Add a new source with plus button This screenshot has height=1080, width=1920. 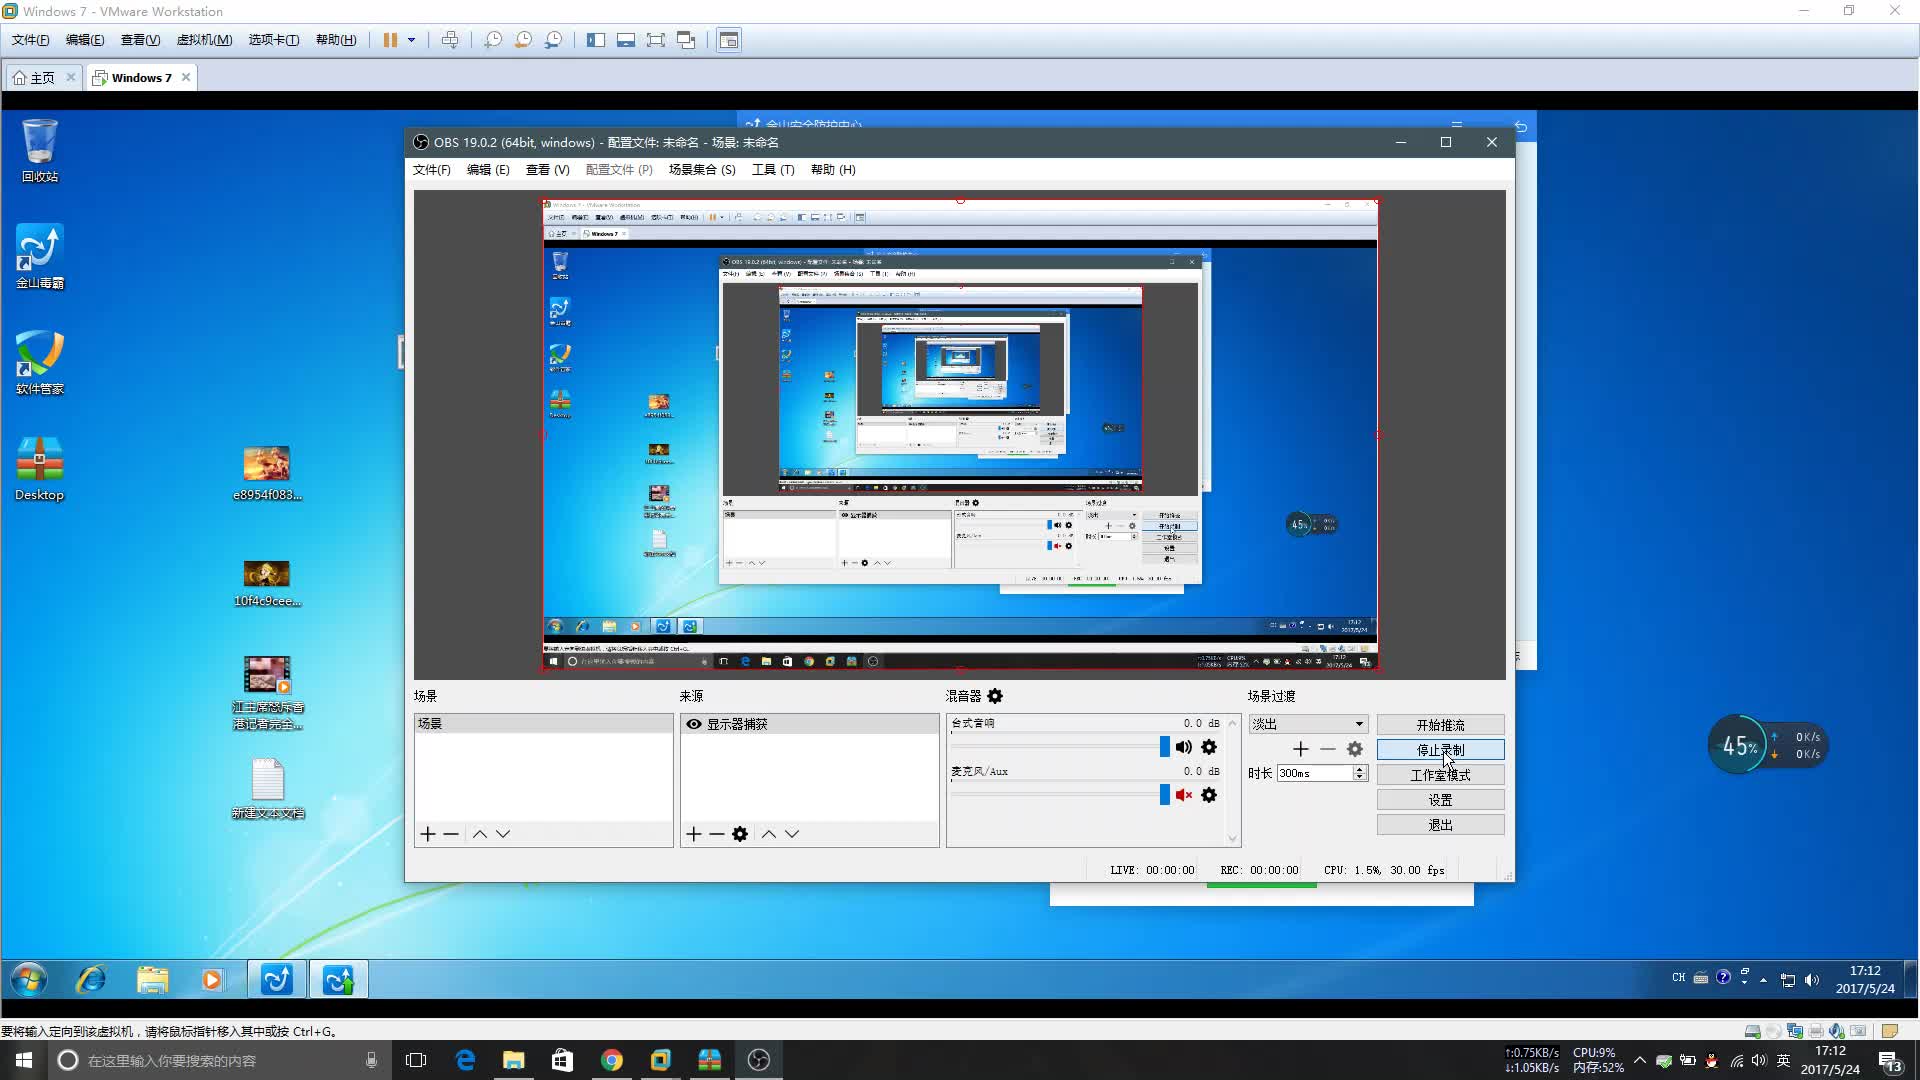[694, 834]
